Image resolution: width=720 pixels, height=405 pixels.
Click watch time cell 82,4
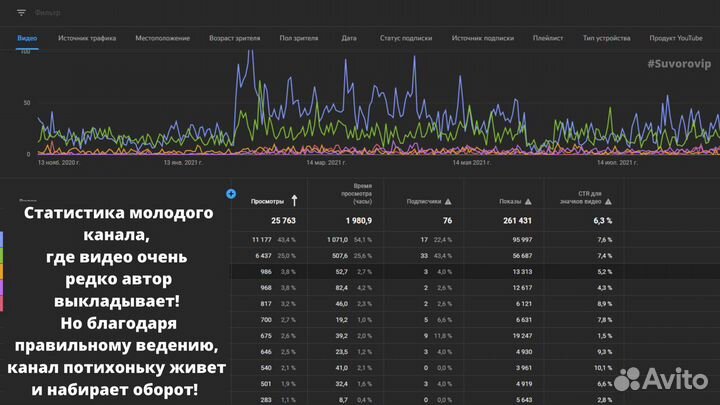click(342, 288)
